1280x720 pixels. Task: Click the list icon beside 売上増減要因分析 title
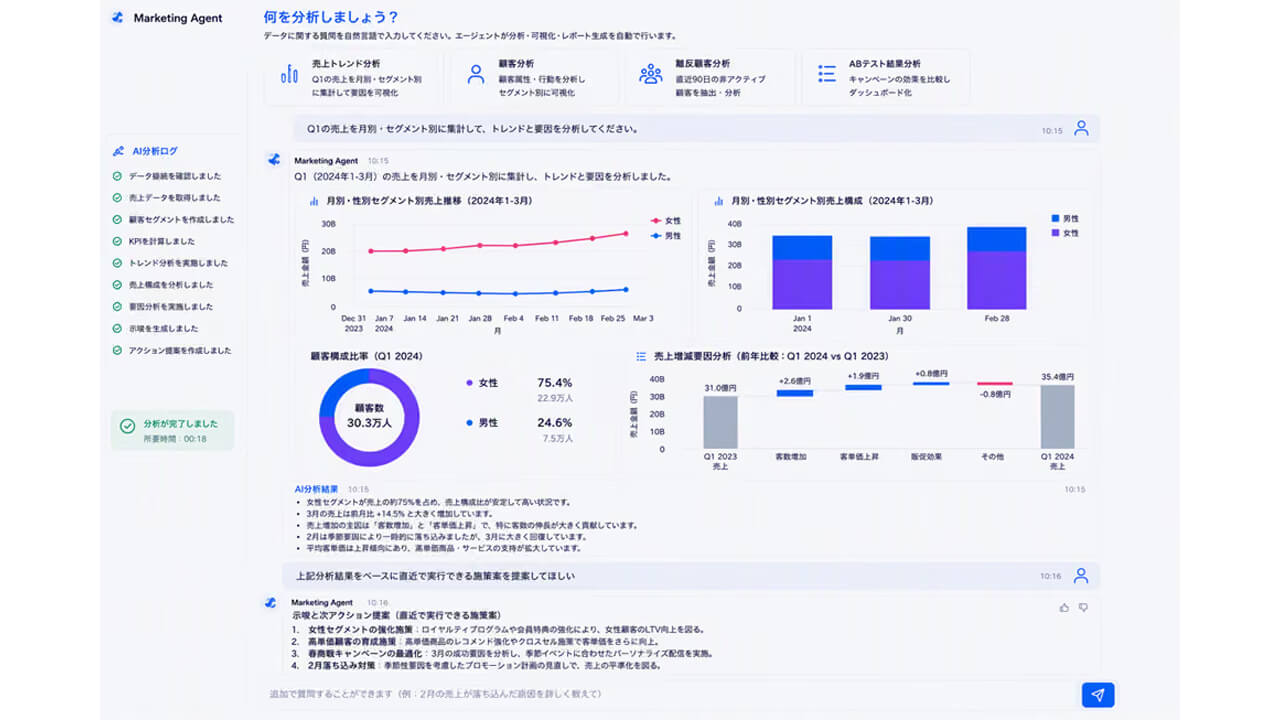click(x=642, y=356)
